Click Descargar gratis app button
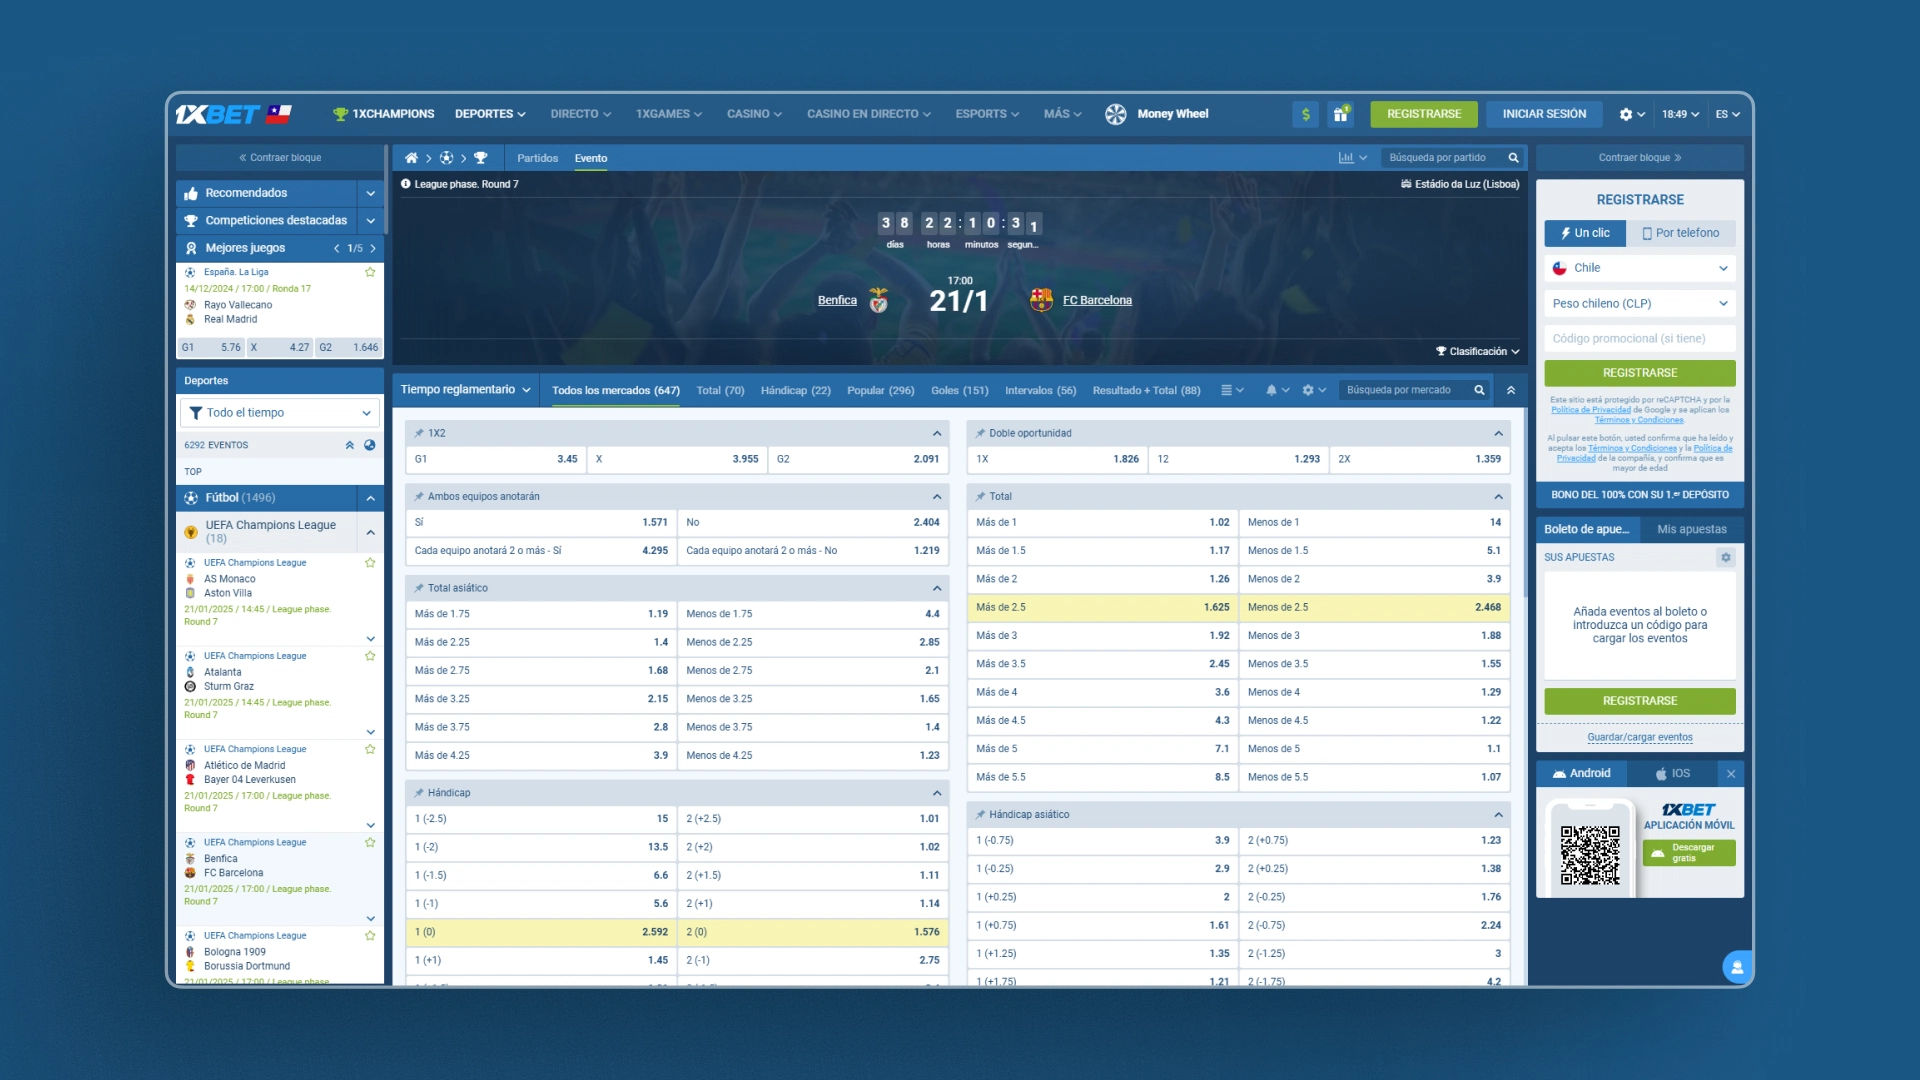Viewport: 1920px width, 1080px height. click(x=1689, y=853)
